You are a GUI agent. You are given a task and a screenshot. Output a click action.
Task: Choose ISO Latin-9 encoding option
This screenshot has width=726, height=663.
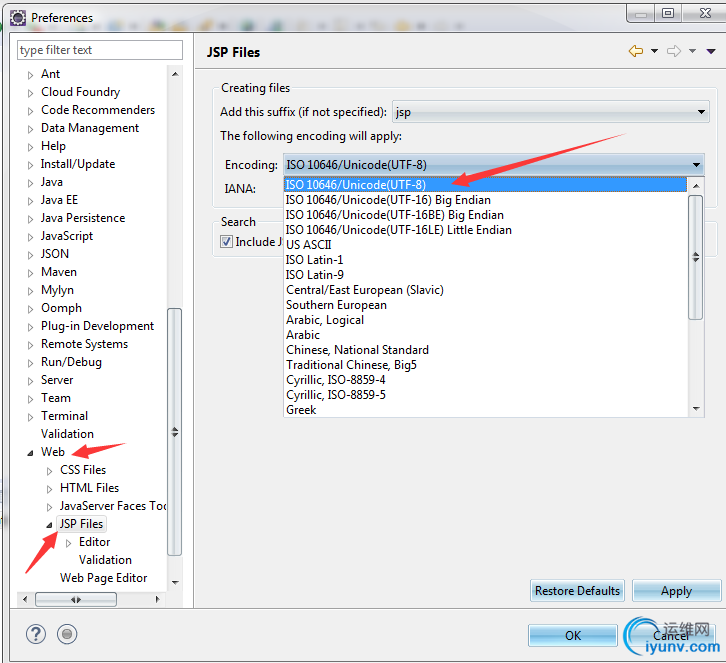click(485, 275)
